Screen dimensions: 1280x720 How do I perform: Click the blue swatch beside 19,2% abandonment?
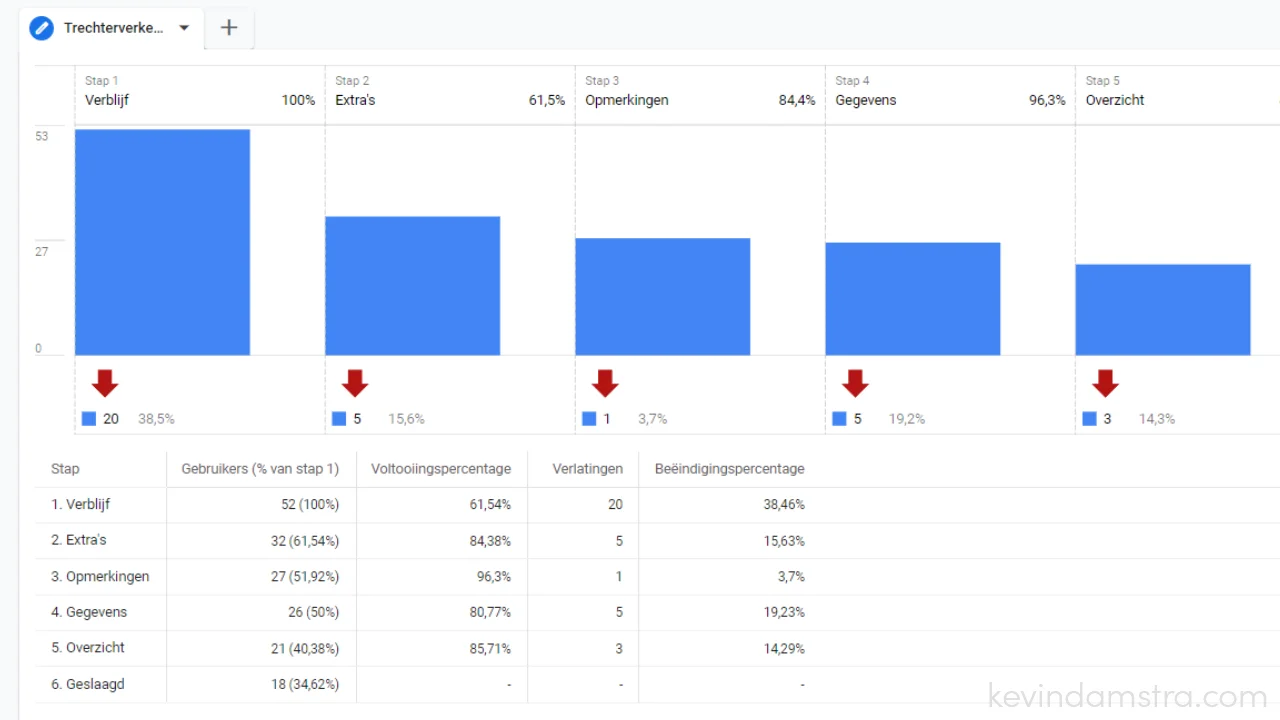click(x=839, y=419)
